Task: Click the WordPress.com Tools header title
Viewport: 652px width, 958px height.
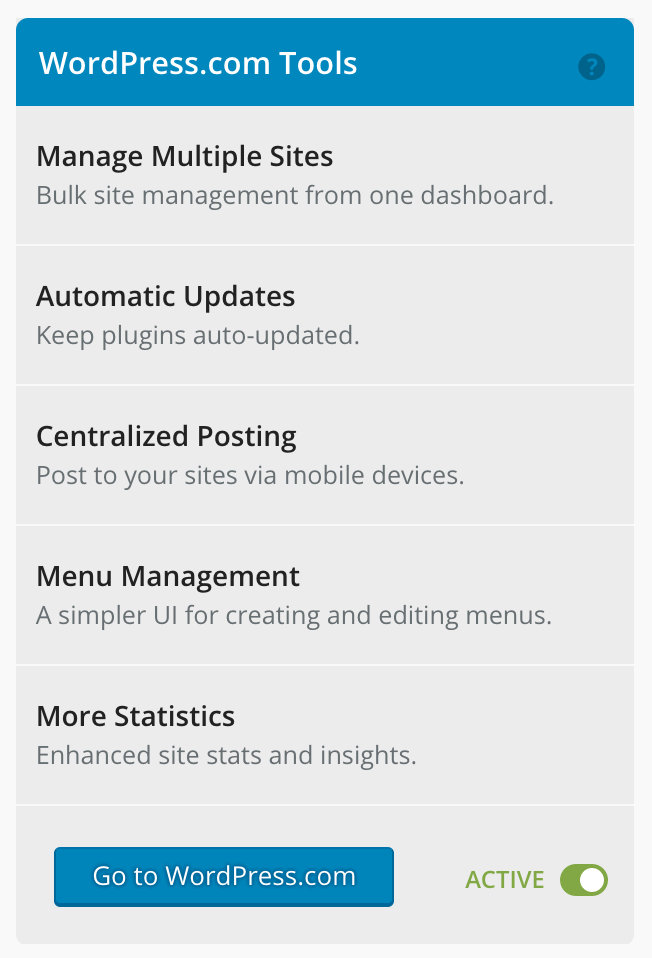Action: [x=198, y=63]
